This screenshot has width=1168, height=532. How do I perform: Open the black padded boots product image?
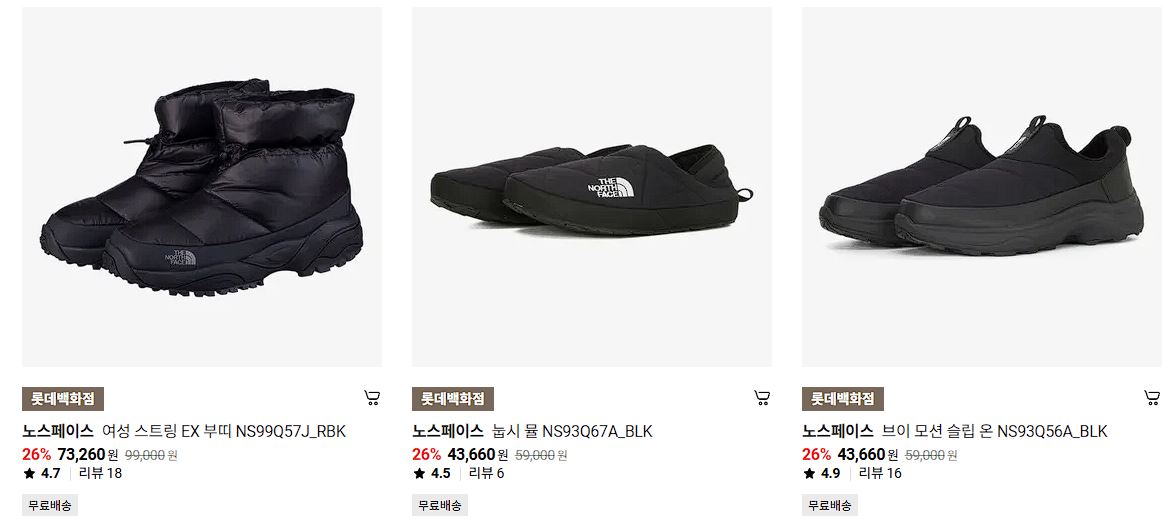pos(202,187)
